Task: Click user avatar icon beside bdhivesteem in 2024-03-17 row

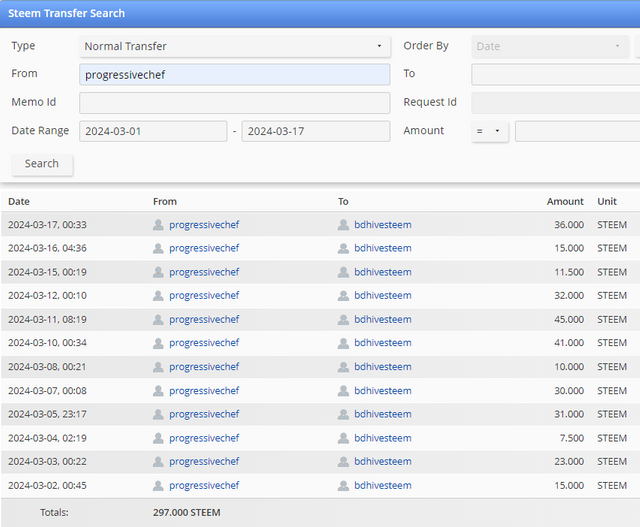Action: pos(343,225)
